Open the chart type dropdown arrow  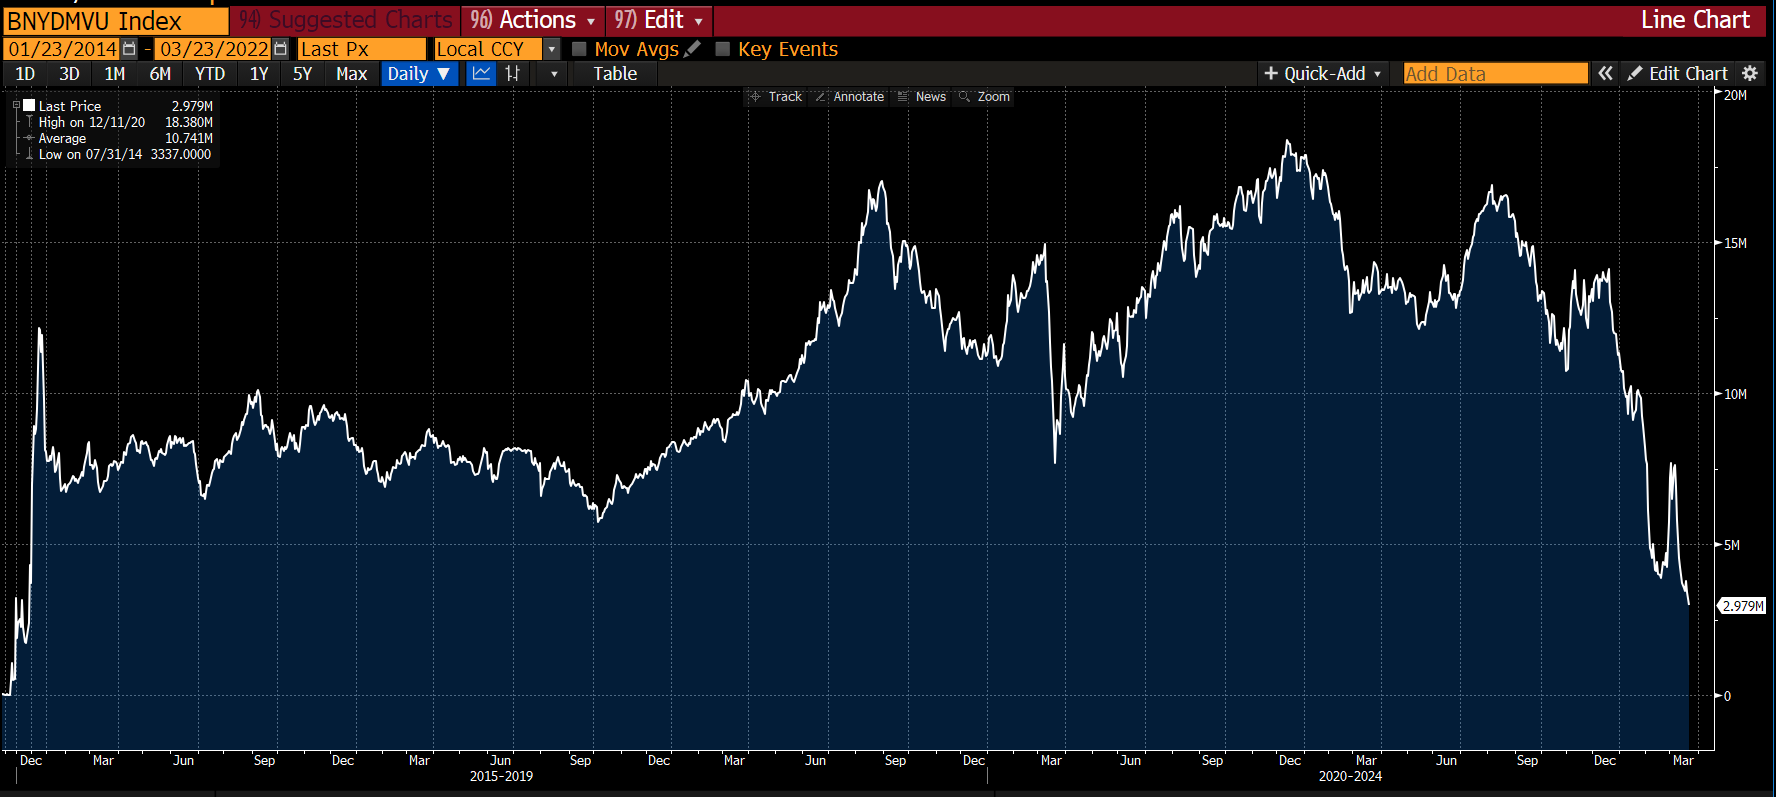[x=554, y=73]
